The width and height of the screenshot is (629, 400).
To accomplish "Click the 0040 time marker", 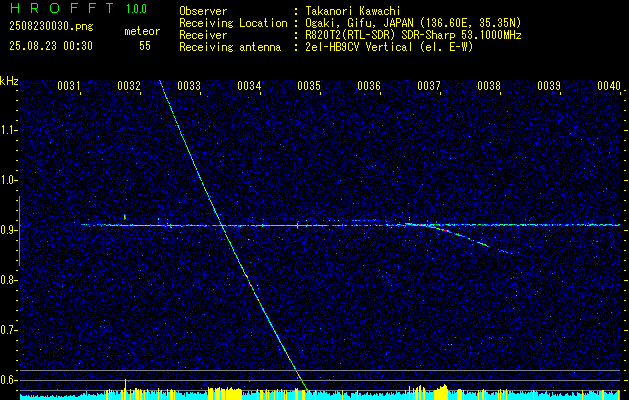I will [609, 86].
